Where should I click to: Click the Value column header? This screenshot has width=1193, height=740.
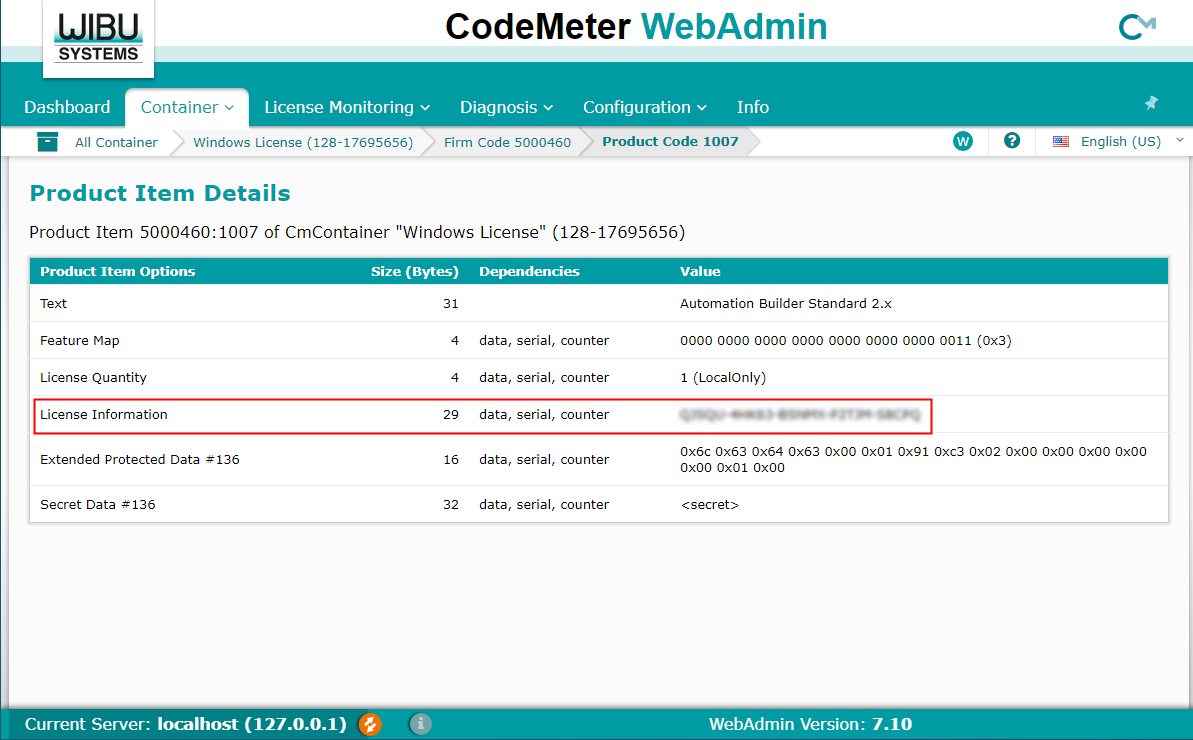(x=700, y=272)
